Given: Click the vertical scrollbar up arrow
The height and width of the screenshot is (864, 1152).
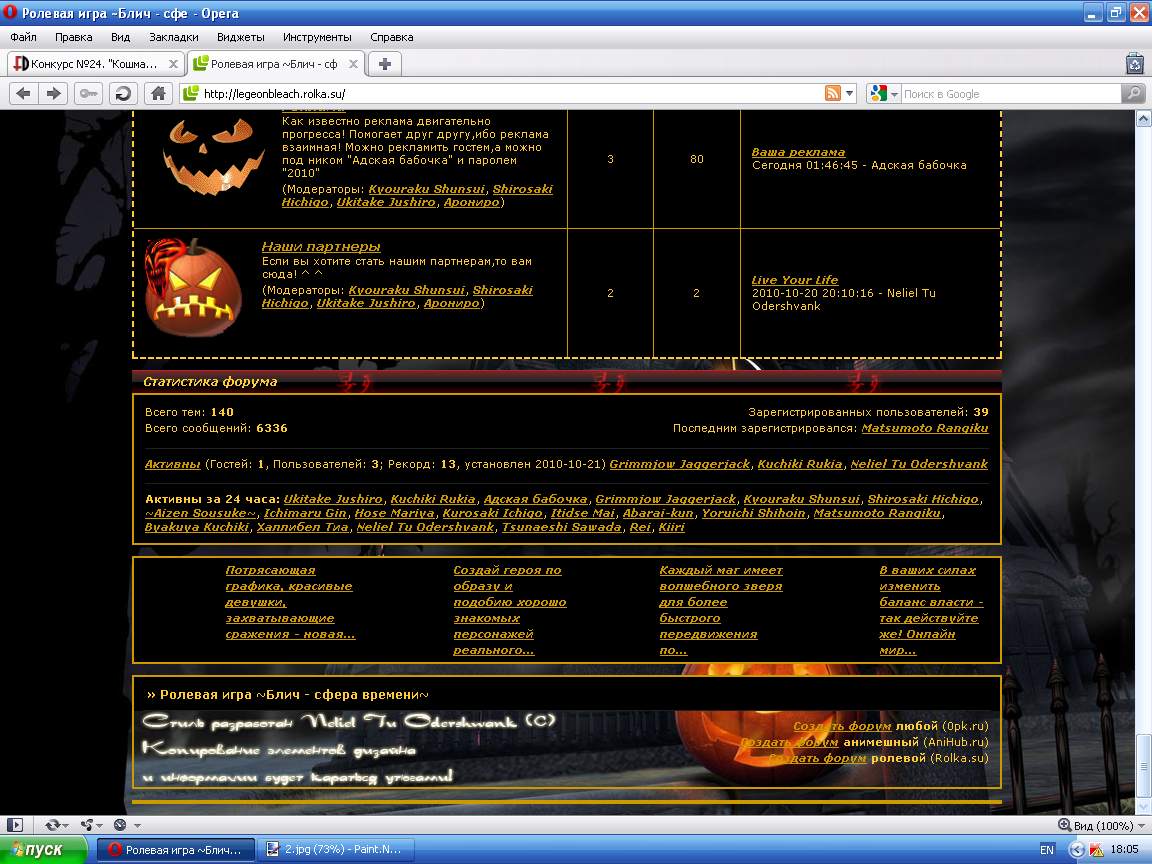Looking at the screenshot, I should pyautogui.click(x=1143, y=118).
